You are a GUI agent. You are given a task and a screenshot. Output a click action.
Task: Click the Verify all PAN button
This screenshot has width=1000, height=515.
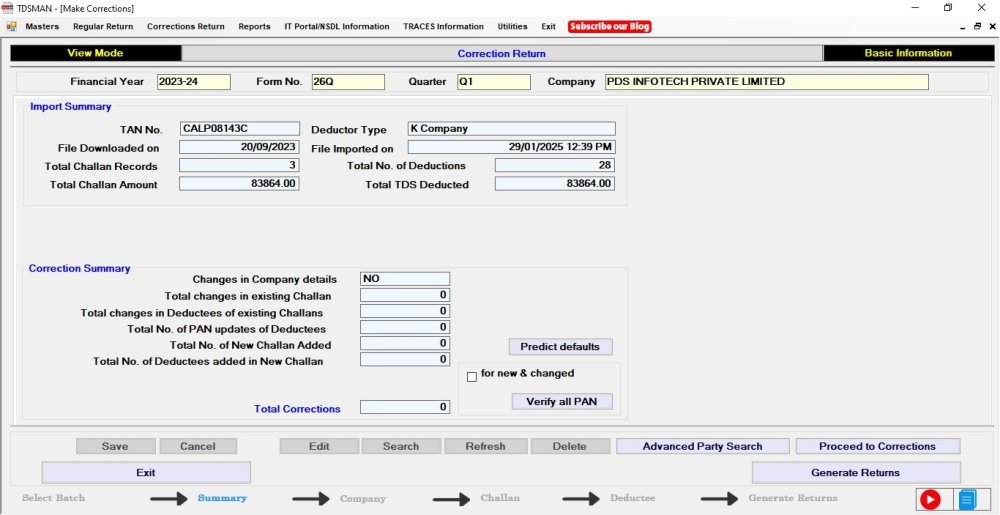pyautogui.click(x=561, y=402)
